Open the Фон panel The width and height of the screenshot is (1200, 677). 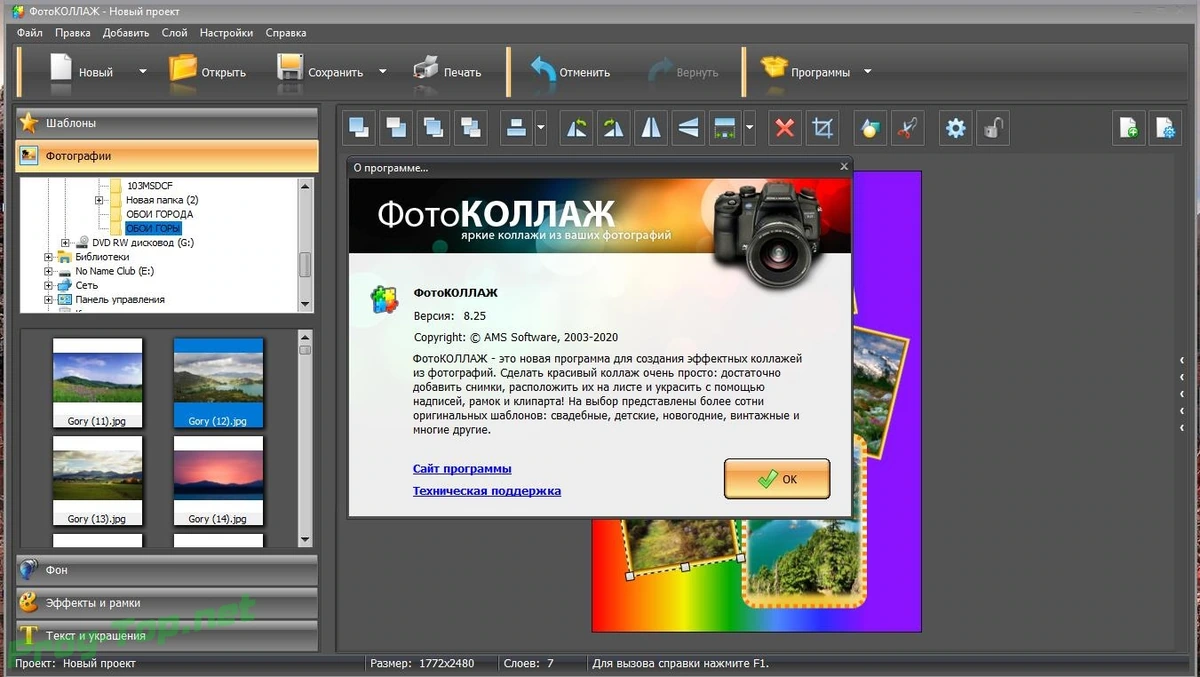167,570
